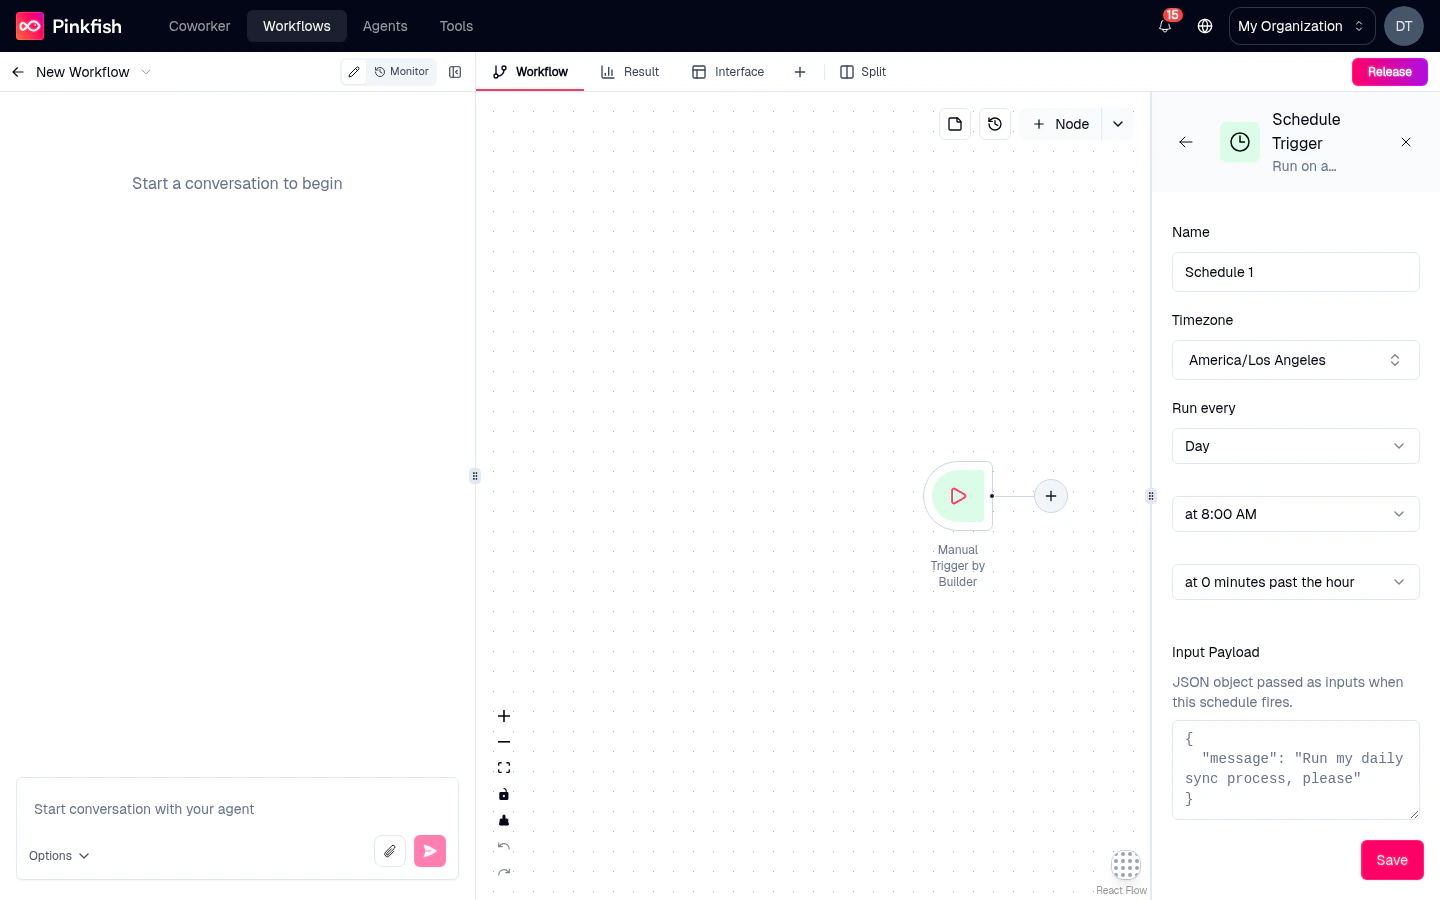Save the Schedule Trigger settings
This screenshot has height=900, width=1440.
coord(1392,859)
